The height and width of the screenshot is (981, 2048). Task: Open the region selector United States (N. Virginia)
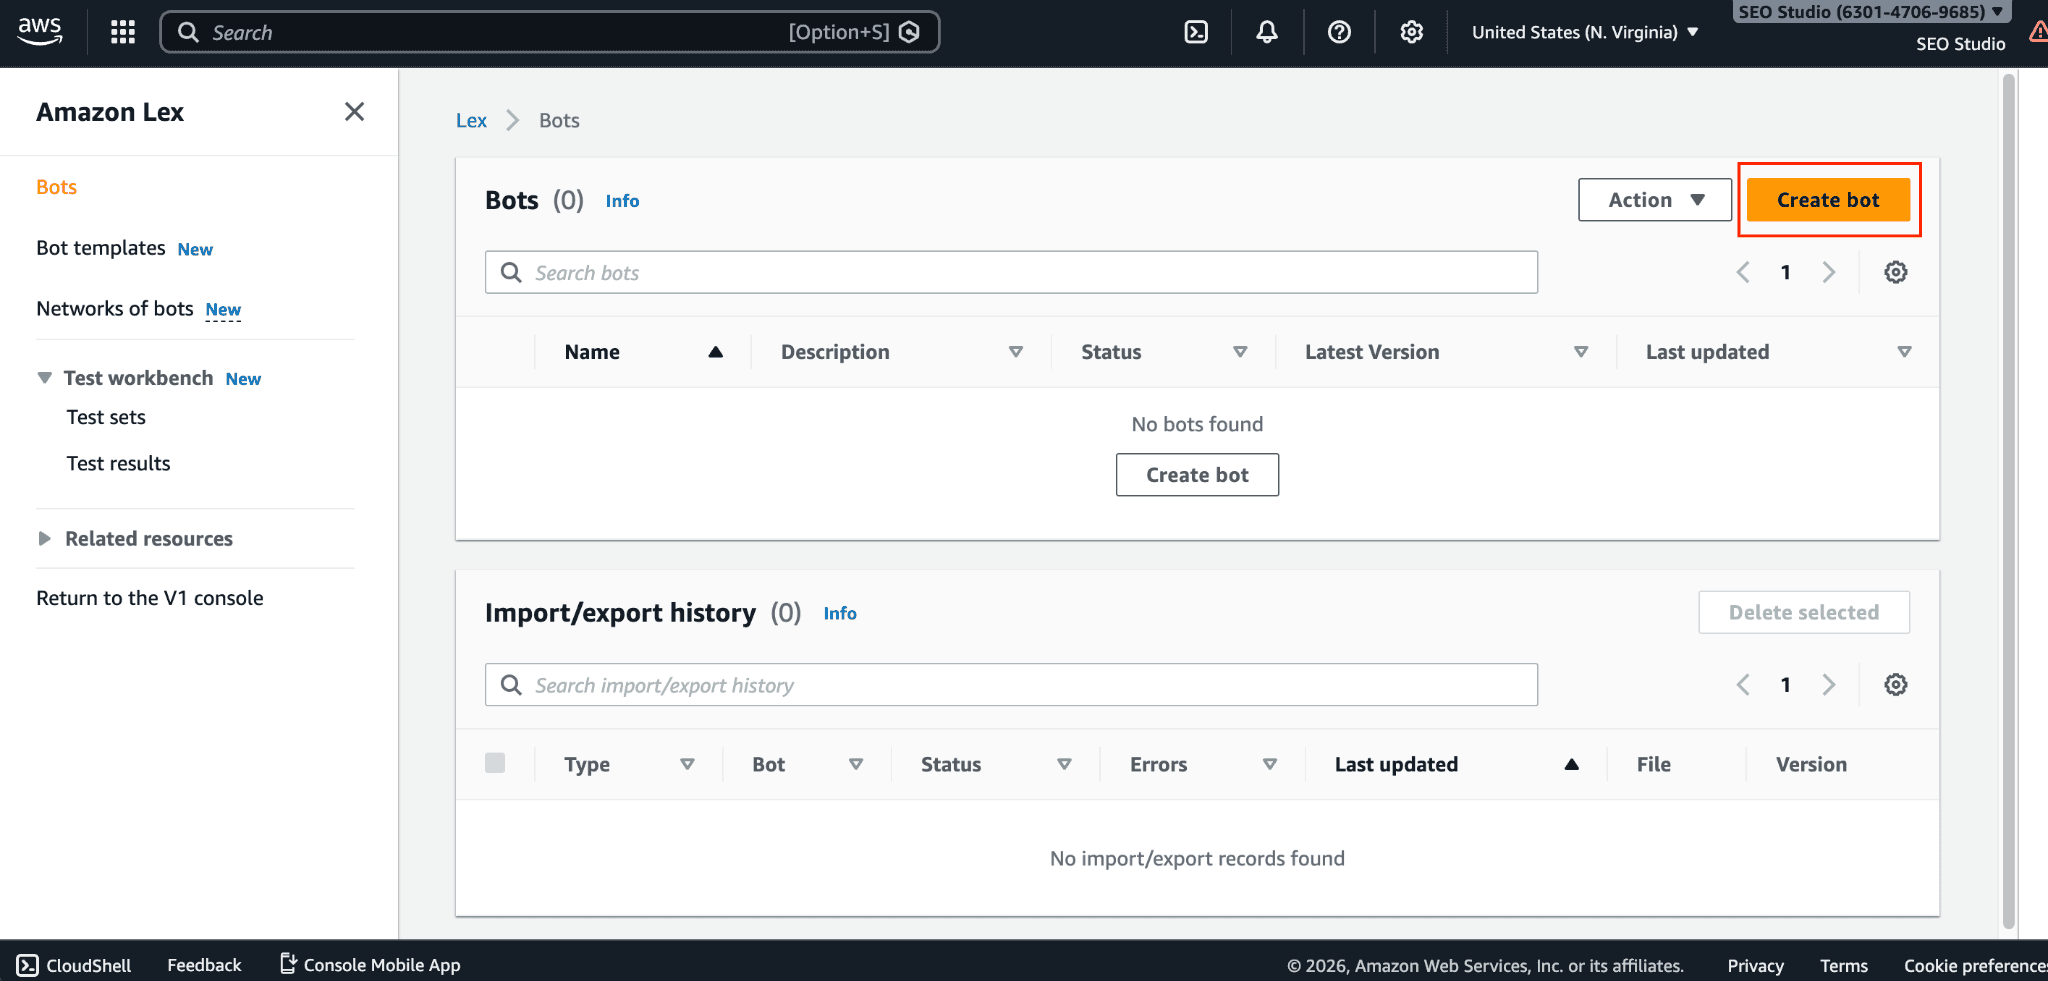tap(1585, 32)
